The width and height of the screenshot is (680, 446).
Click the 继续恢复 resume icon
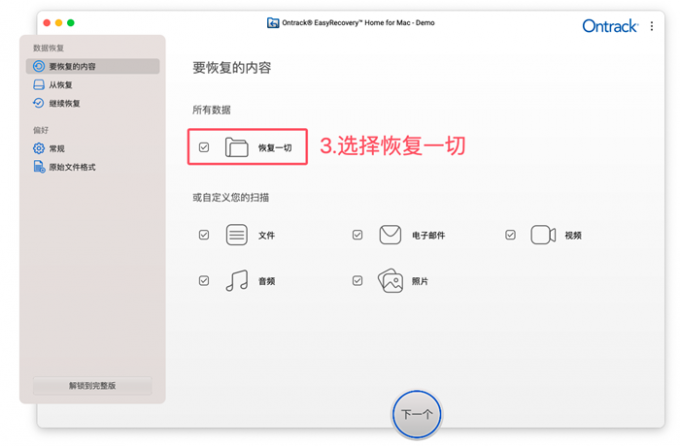(x=39, y=103)
